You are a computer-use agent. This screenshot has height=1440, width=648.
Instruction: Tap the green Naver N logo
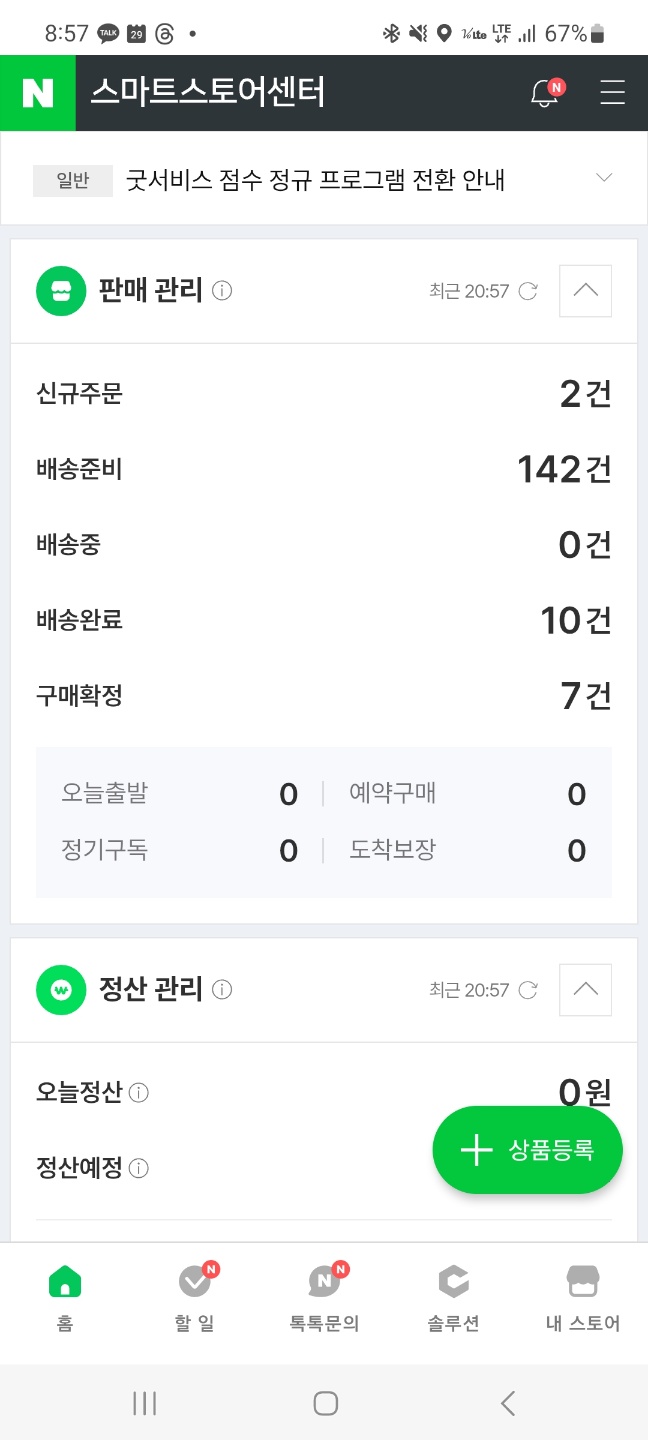click(x=38, y=93)
